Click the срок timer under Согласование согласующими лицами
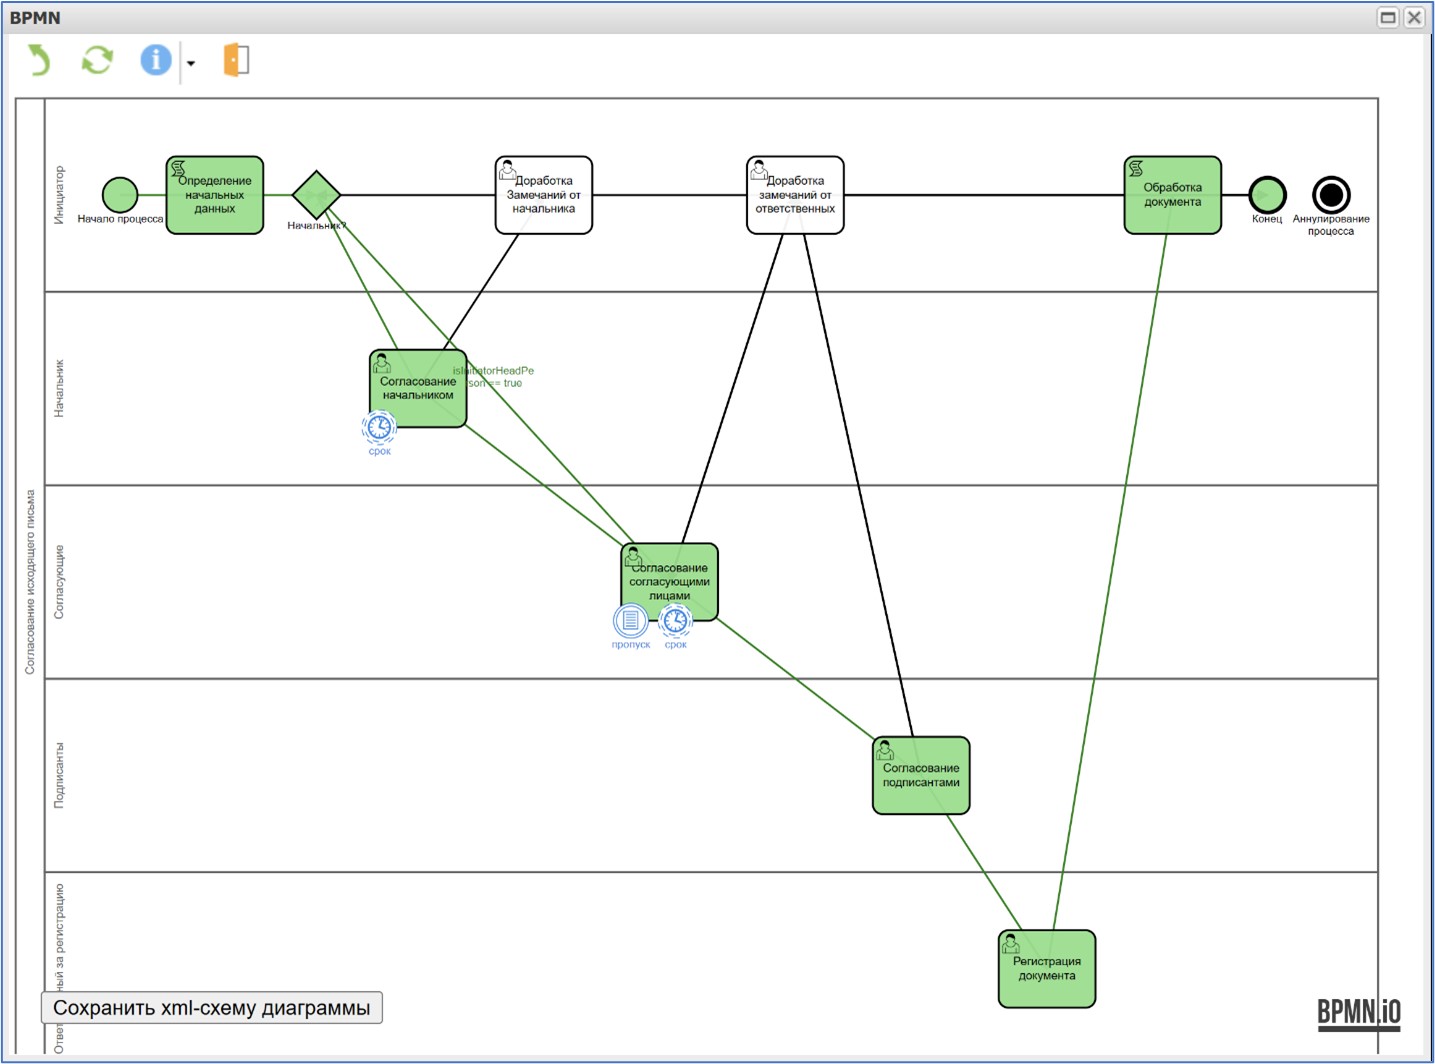 point(676,621)
